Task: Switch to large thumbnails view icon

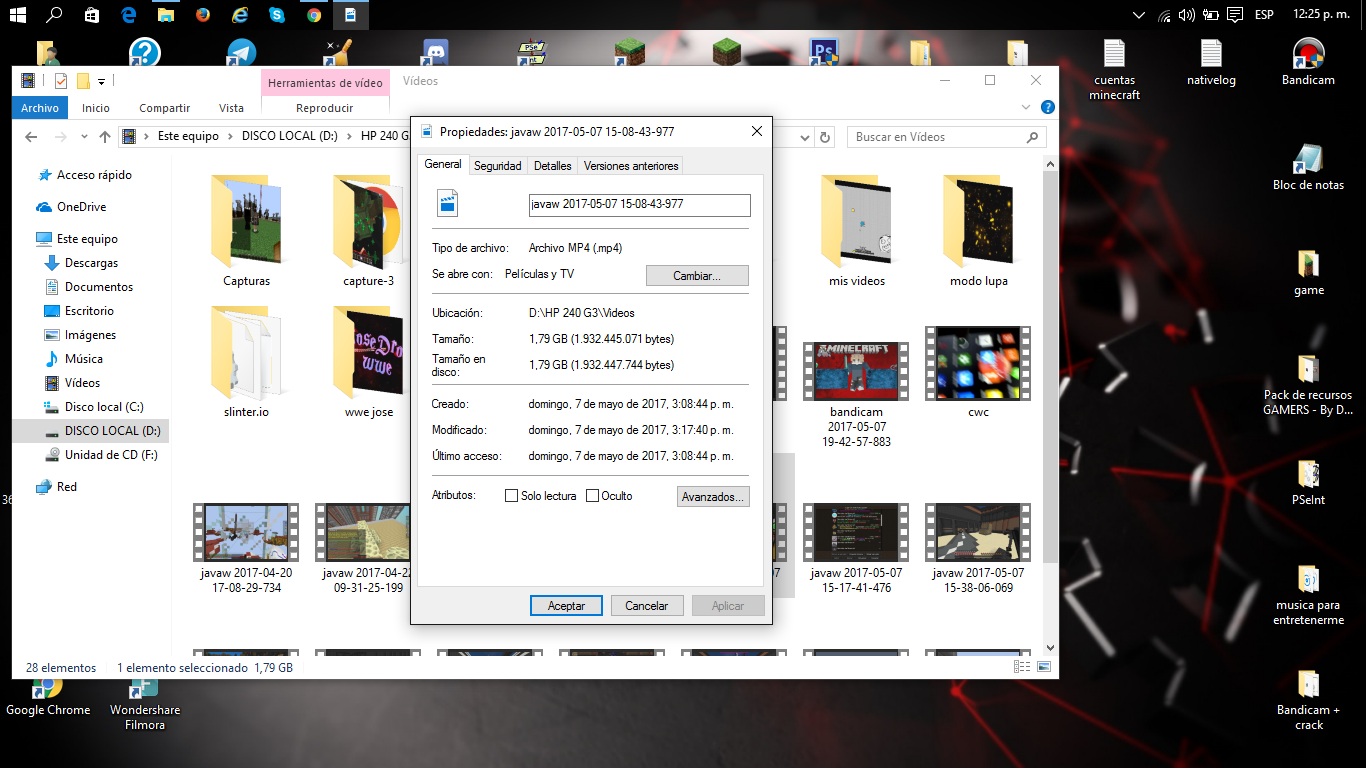Action: click(1044, 667)
